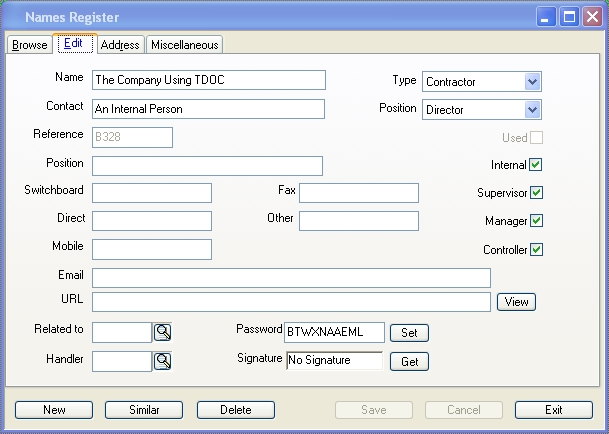The width and height of the screenshot is (609, 434).
Task: Click into the Email field
Action: click(x=291, y=278)
